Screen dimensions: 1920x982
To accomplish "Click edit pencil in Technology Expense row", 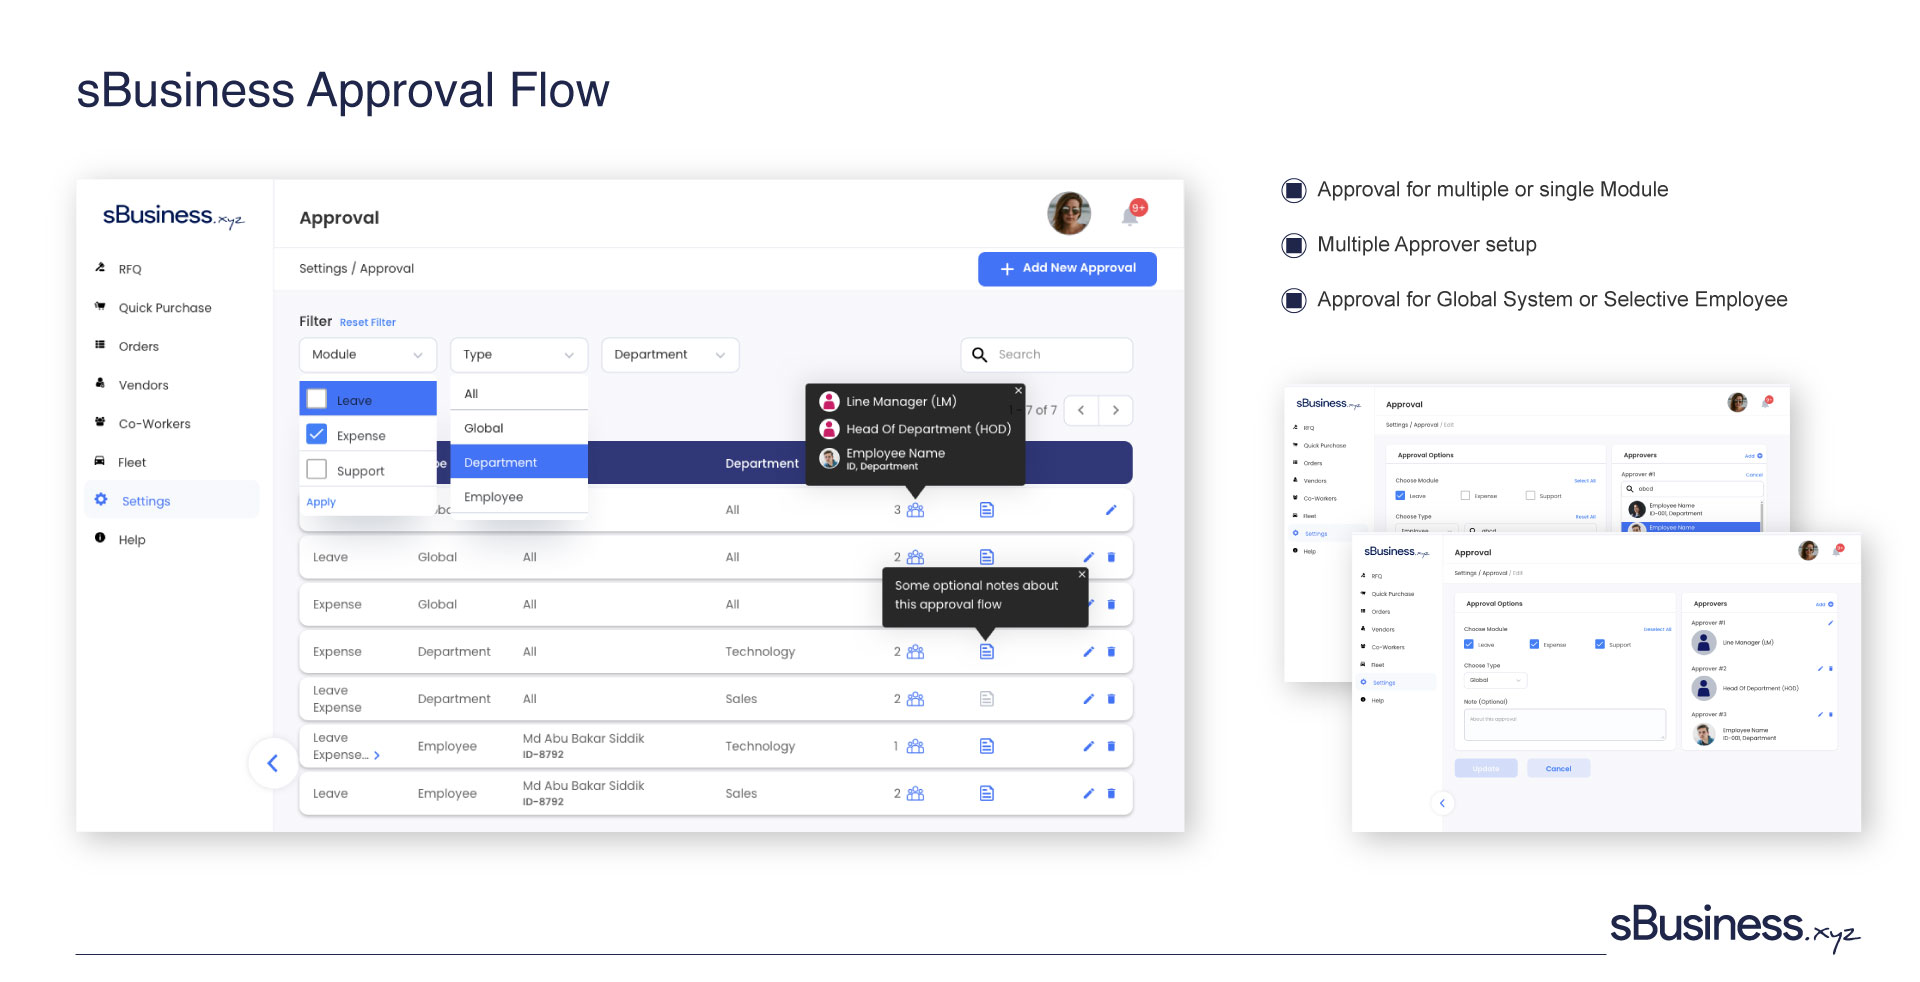I will 1088,652.
